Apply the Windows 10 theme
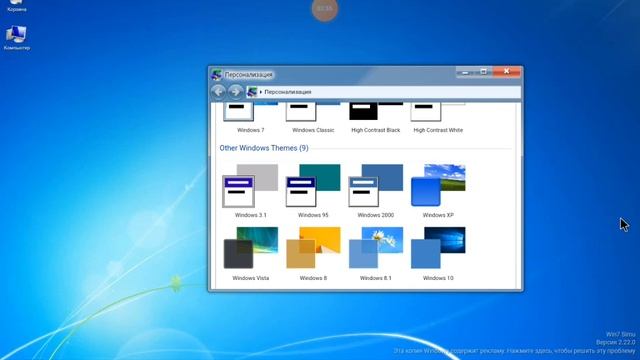This screenshot has height=360, width=640. (x=438, y=253)
